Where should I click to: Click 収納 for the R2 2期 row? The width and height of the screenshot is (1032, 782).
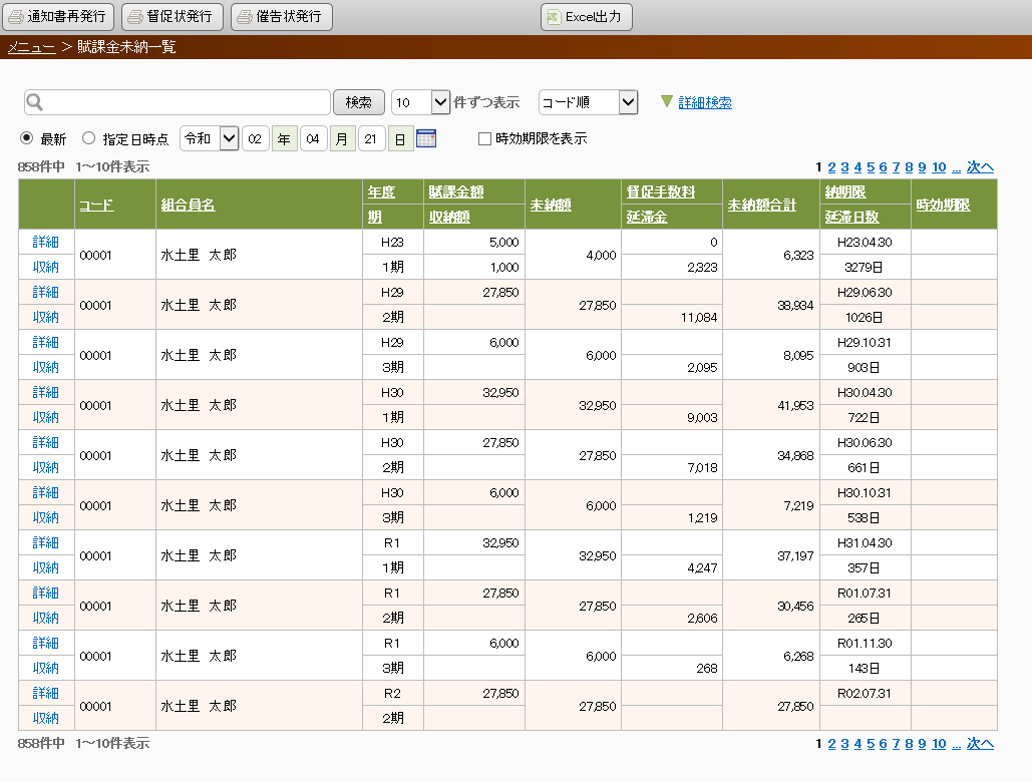[x=46, y=718]
